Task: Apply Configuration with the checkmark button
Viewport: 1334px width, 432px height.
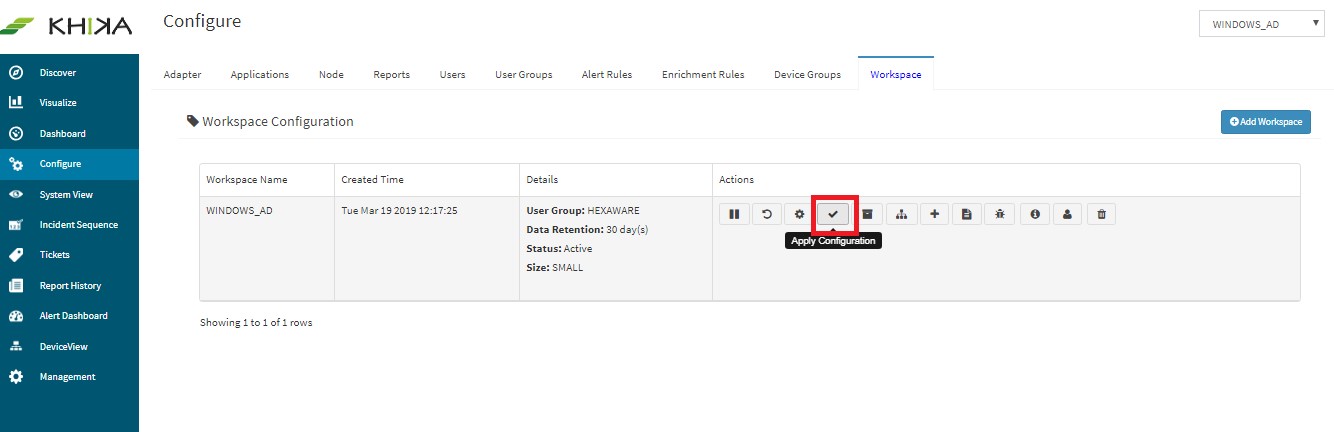Action: [833, 214]
